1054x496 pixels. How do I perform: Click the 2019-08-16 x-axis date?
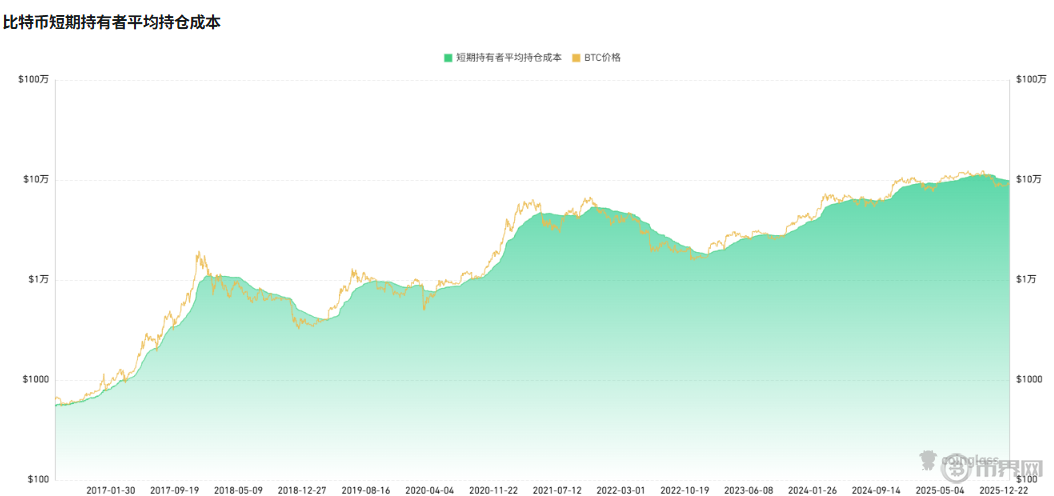[x=366, y=490]
